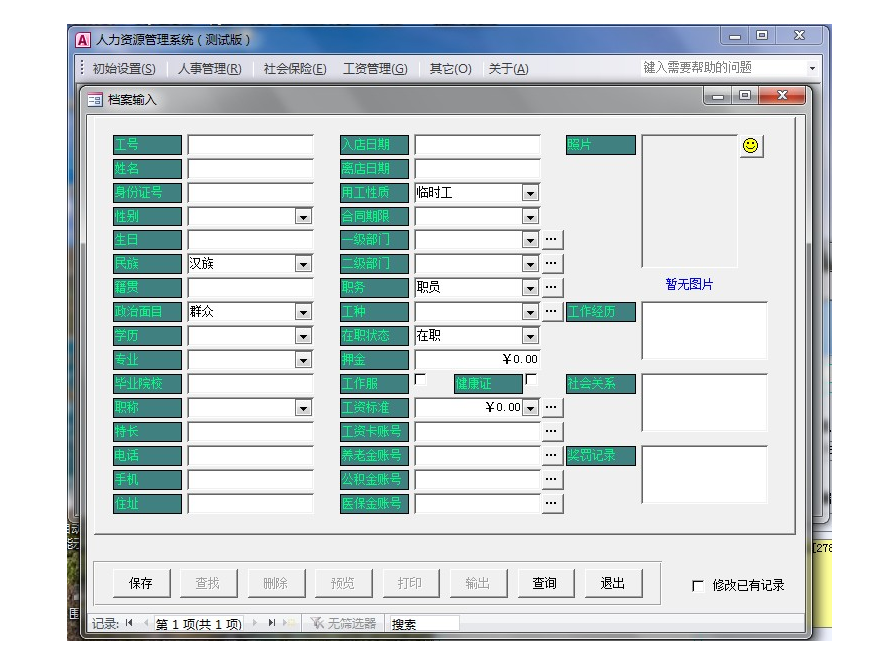Click into the 工号 input field

click(250, 145)
